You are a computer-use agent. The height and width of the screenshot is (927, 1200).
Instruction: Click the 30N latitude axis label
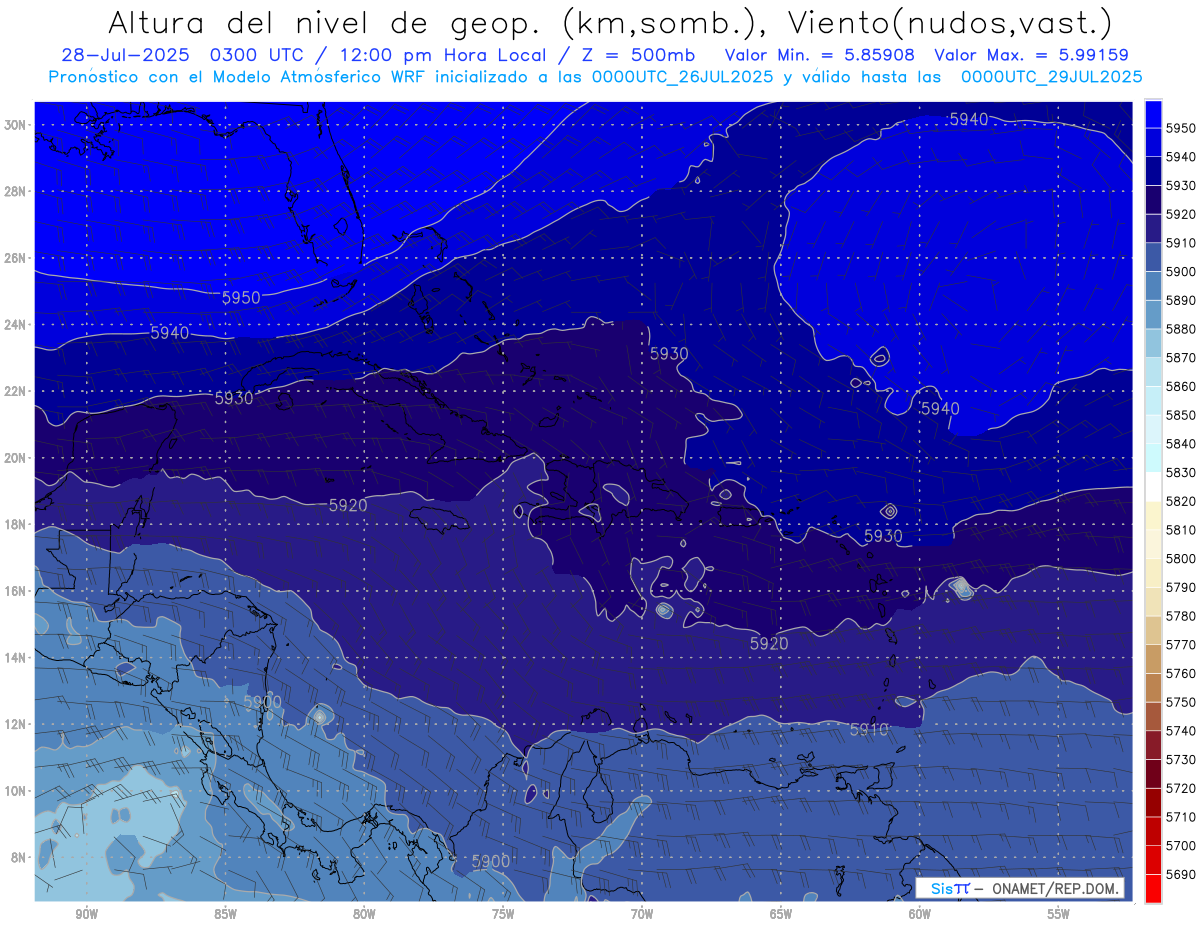(16, 125)
